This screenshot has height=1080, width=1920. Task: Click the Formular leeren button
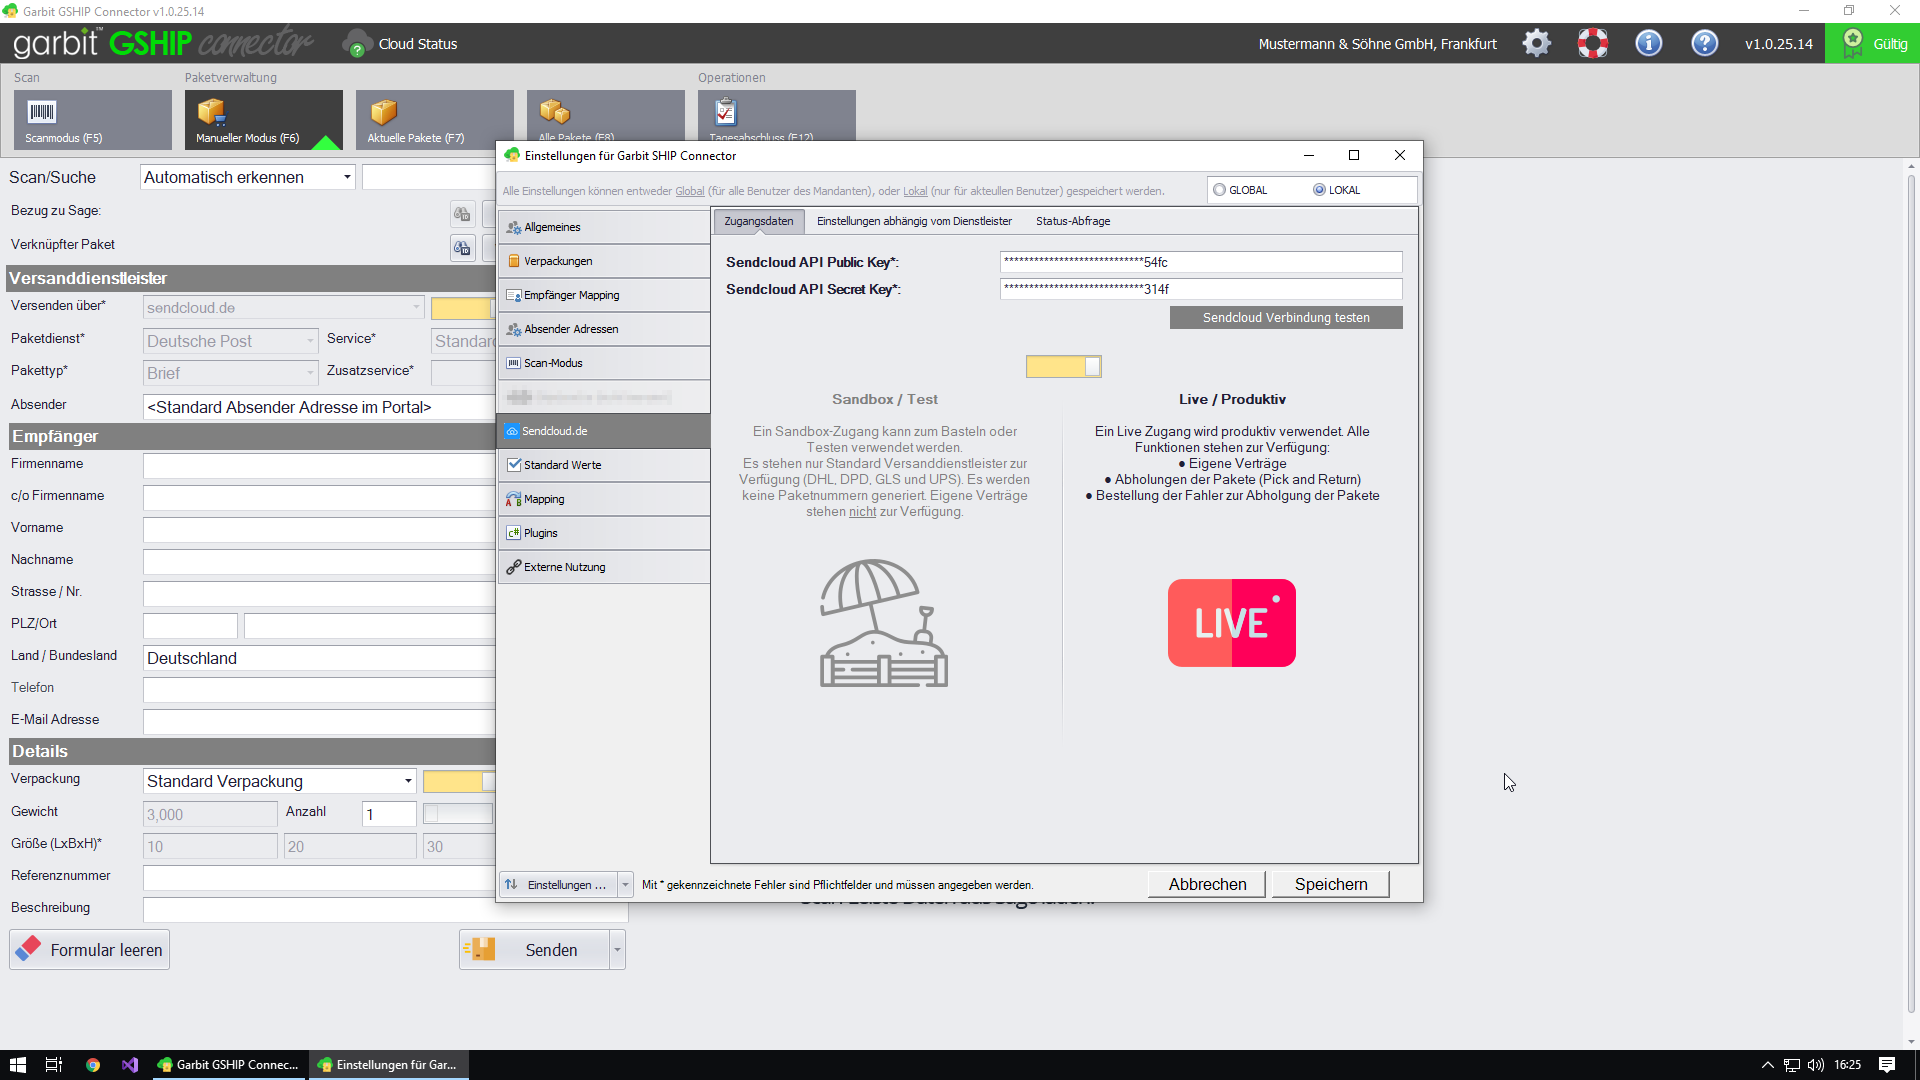tap(90, 950)
